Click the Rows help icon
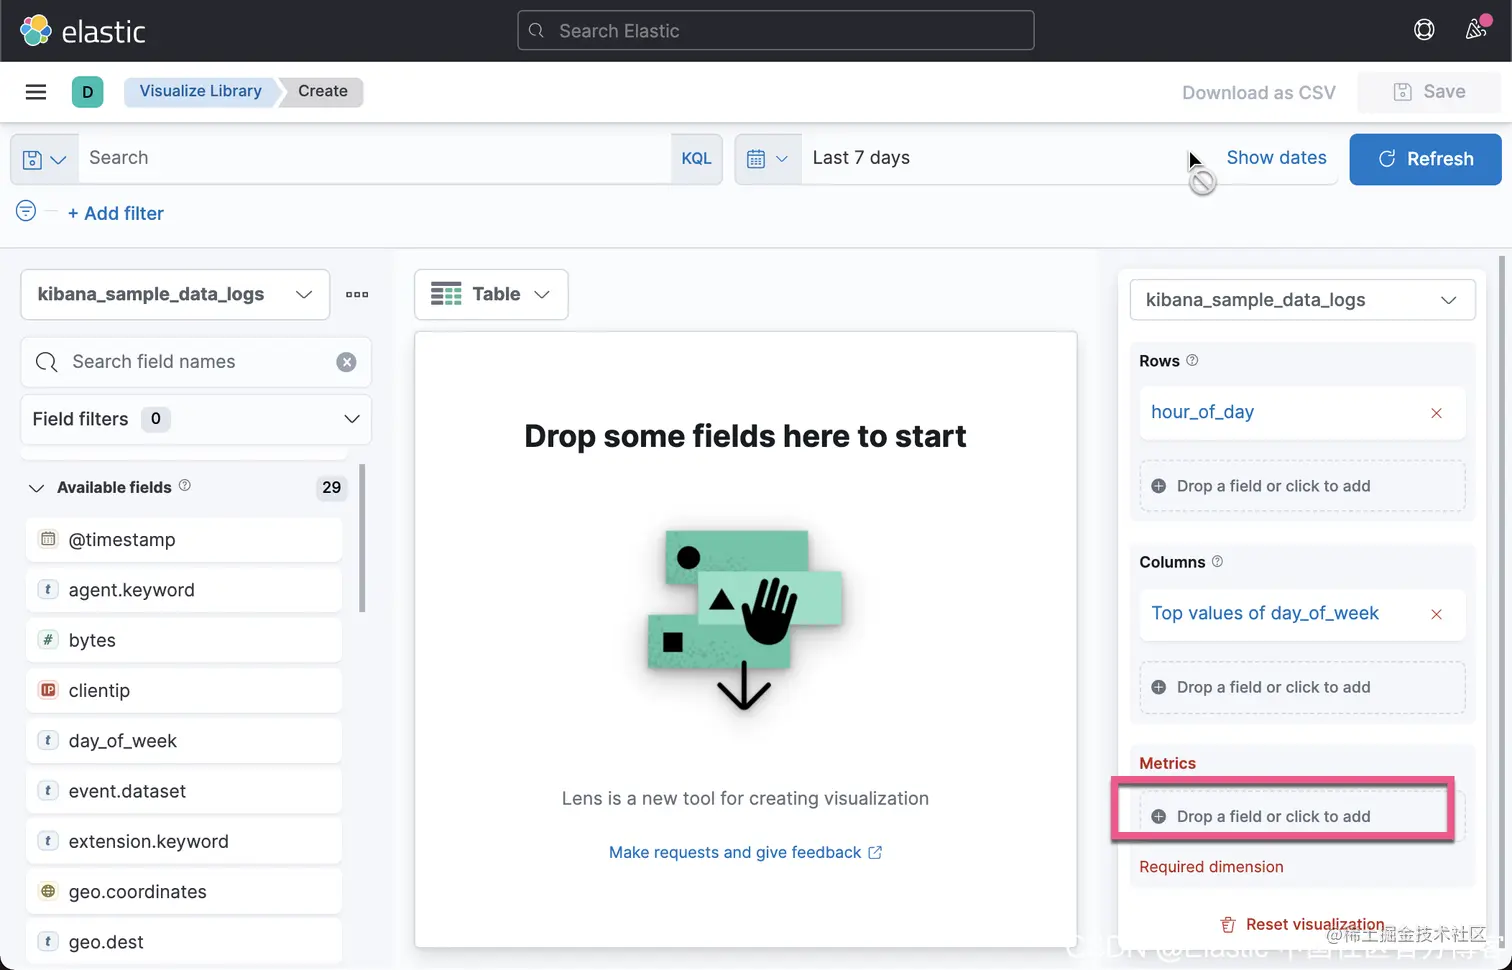Image resolution: width=1512 pixels, height=970 pixels. 1192,360
